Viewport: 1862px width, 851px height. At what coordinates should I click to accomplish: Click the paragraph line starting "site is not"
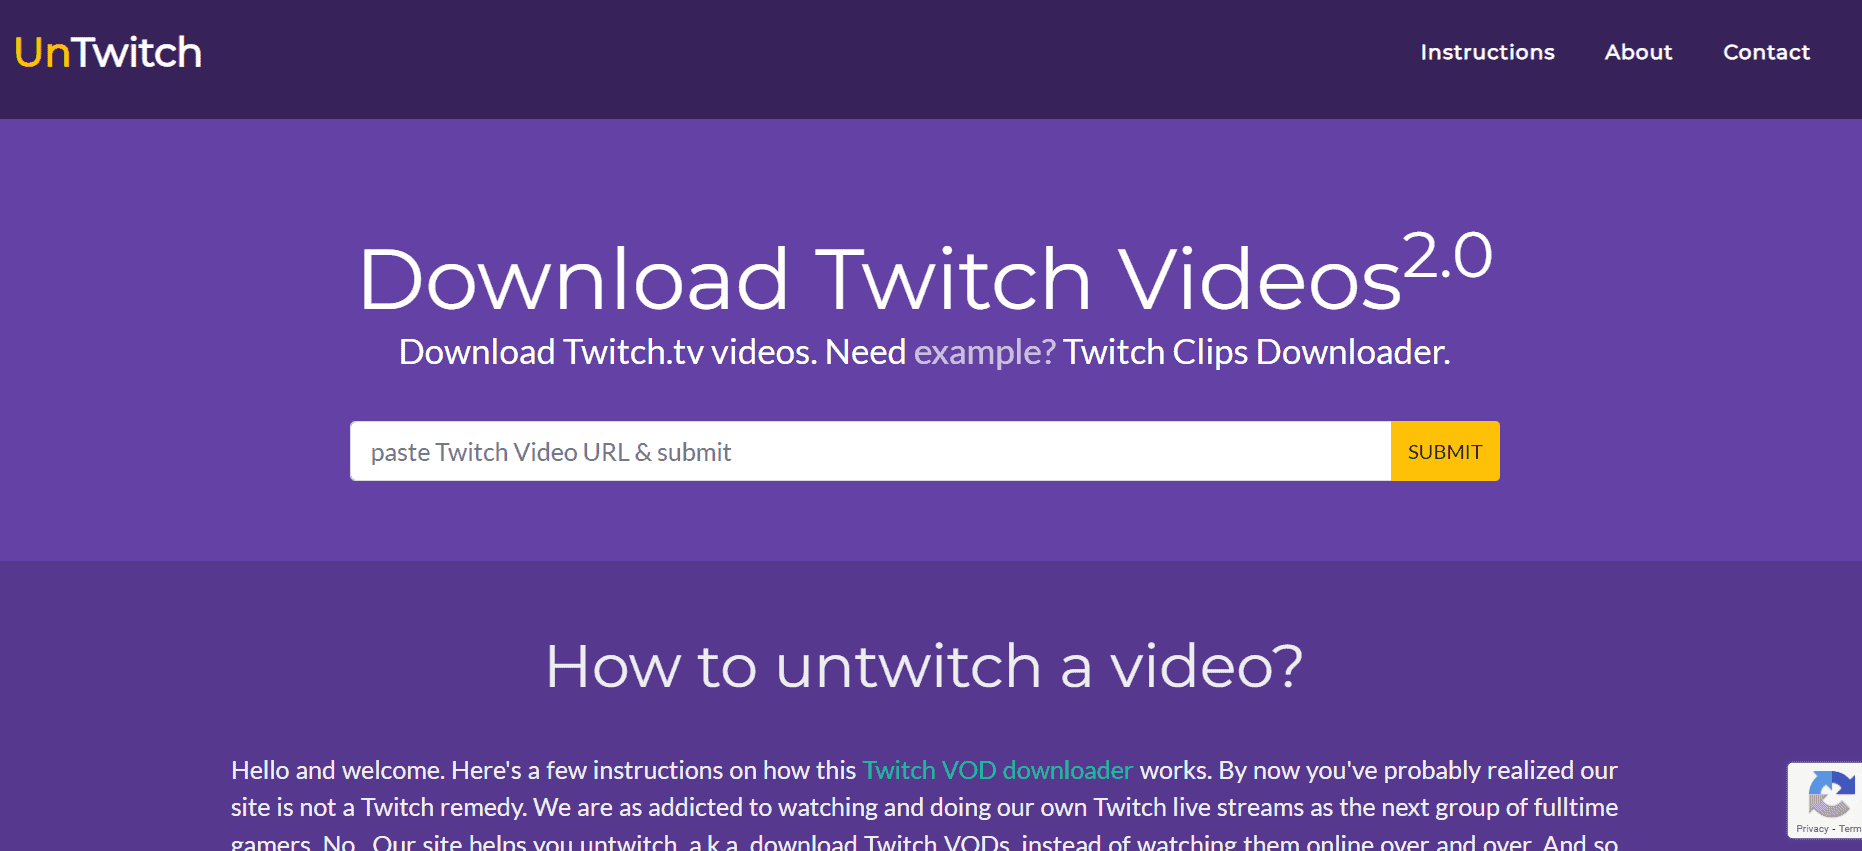click(923, 807)
